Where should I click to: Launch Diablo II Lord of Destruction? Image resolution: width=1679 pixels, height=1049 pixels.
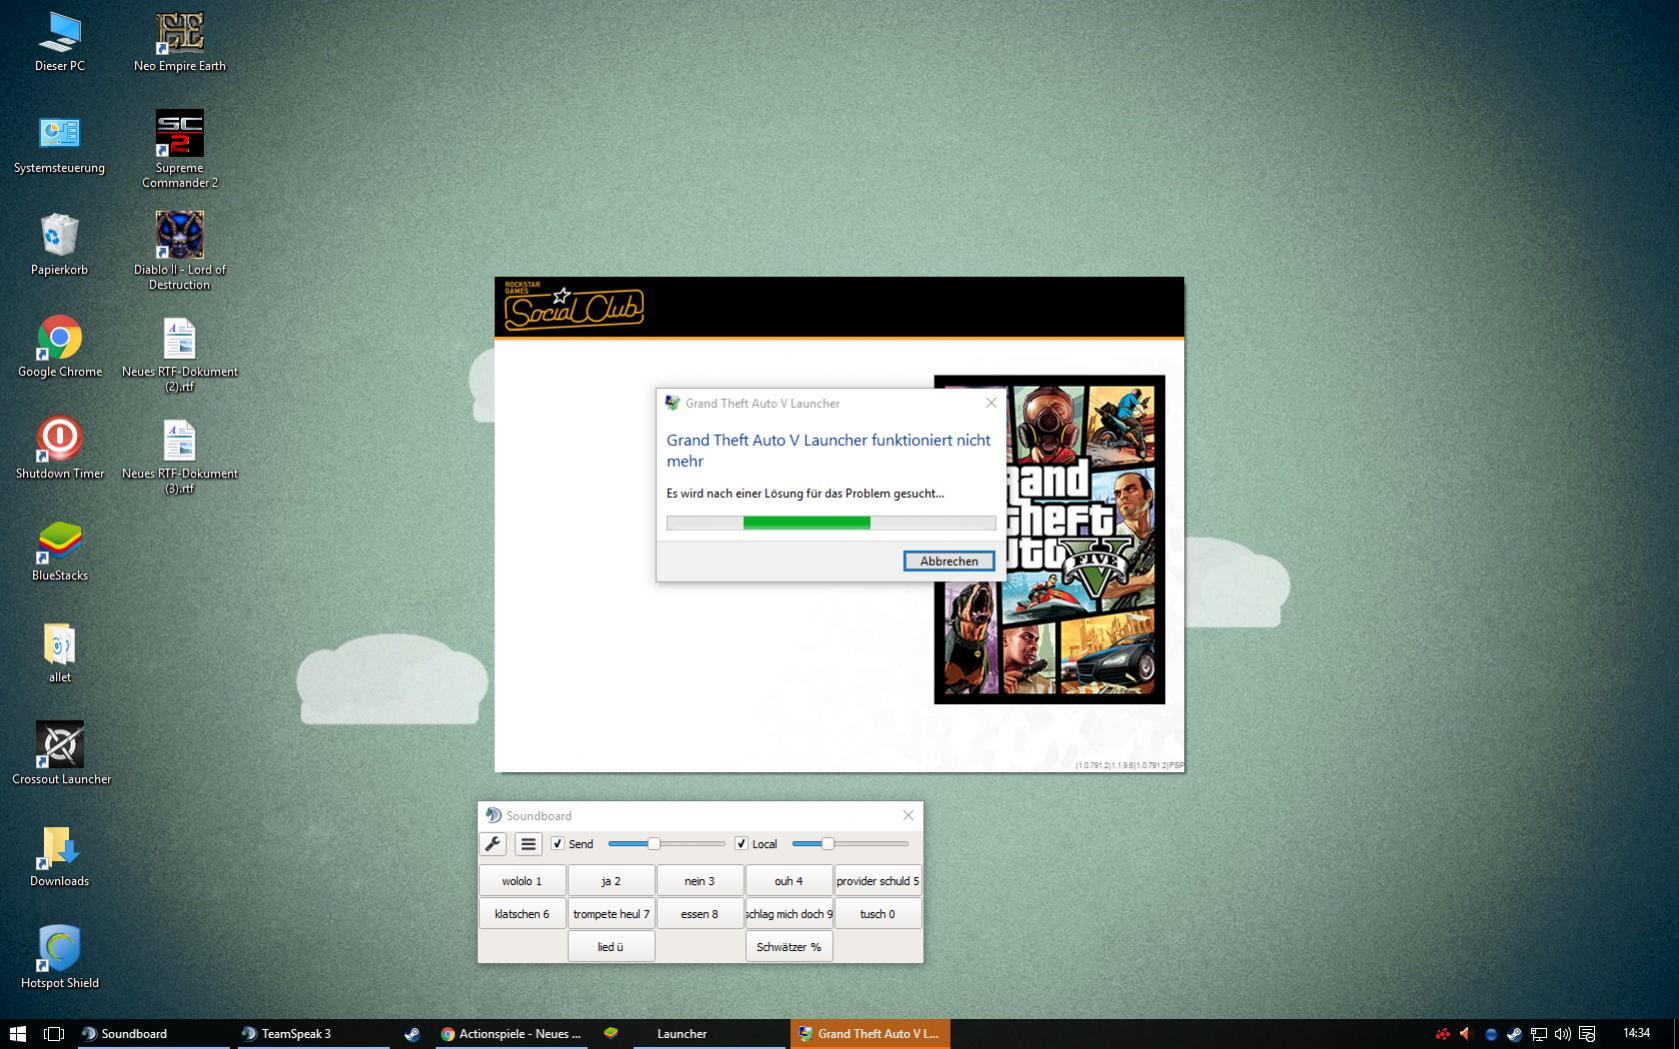pos(180,251)
